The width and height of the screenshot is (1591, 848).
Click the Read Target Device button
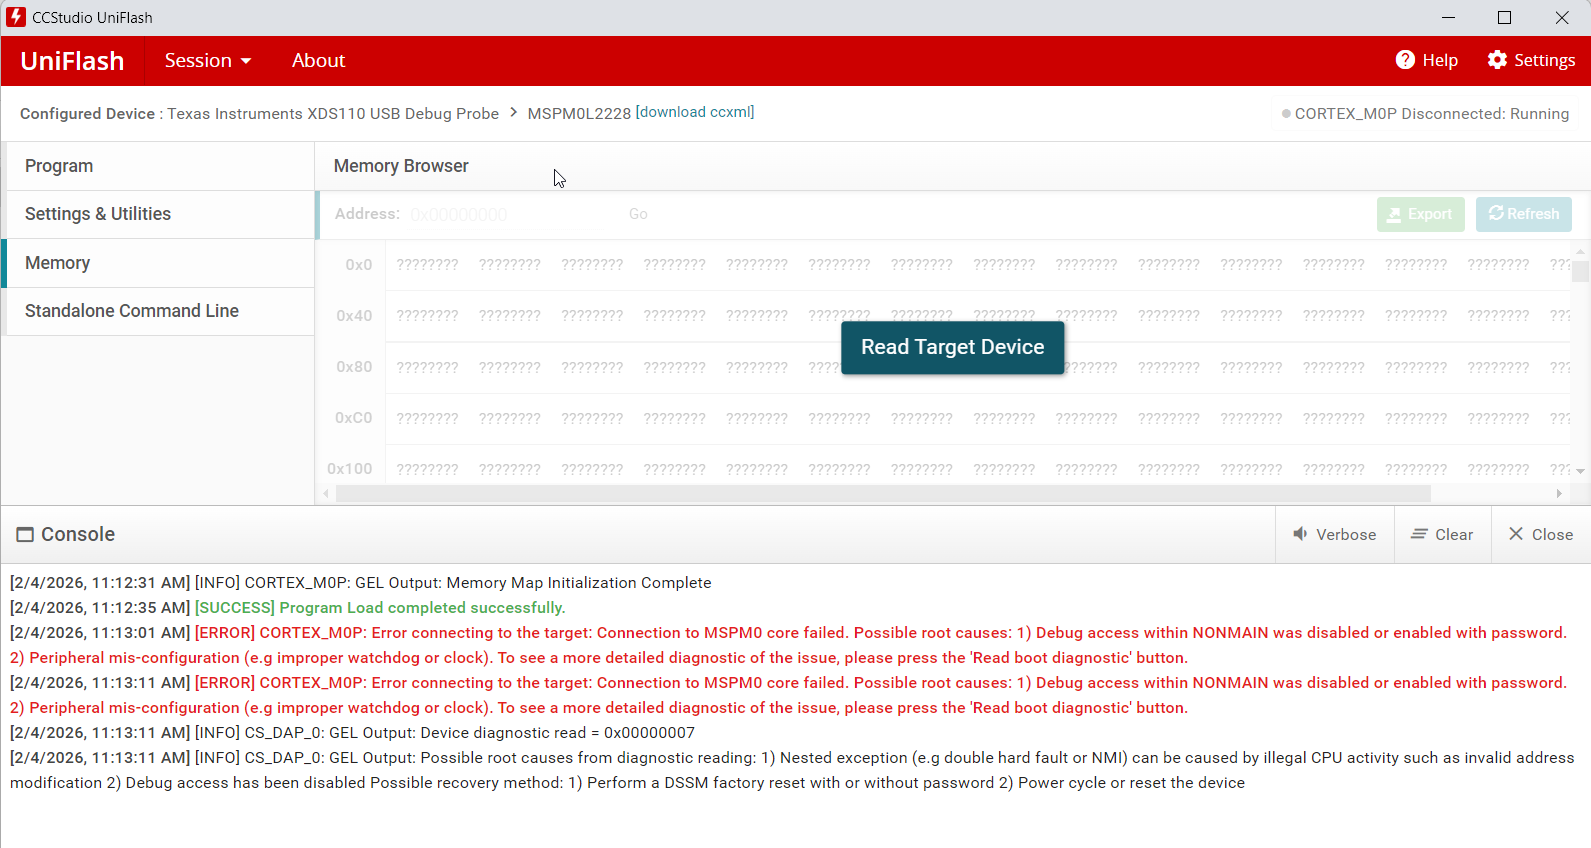tap(952, 347)
